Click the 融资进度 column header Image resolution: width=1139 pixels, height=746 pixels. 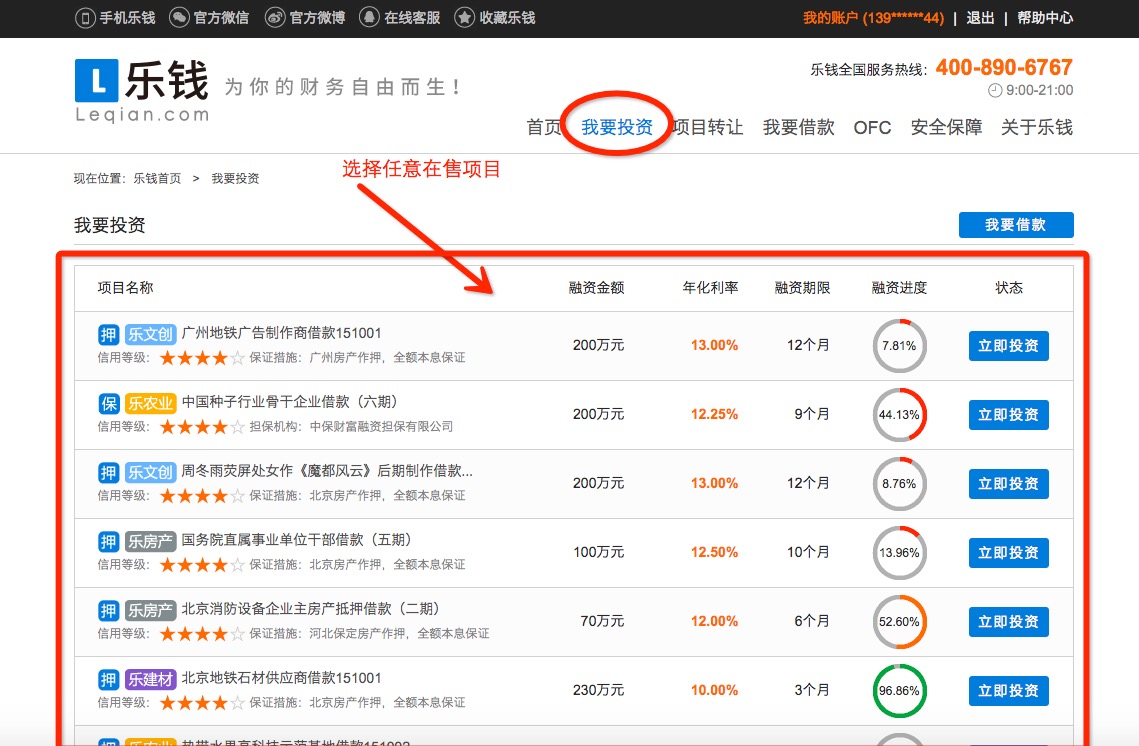pos(899,288)
